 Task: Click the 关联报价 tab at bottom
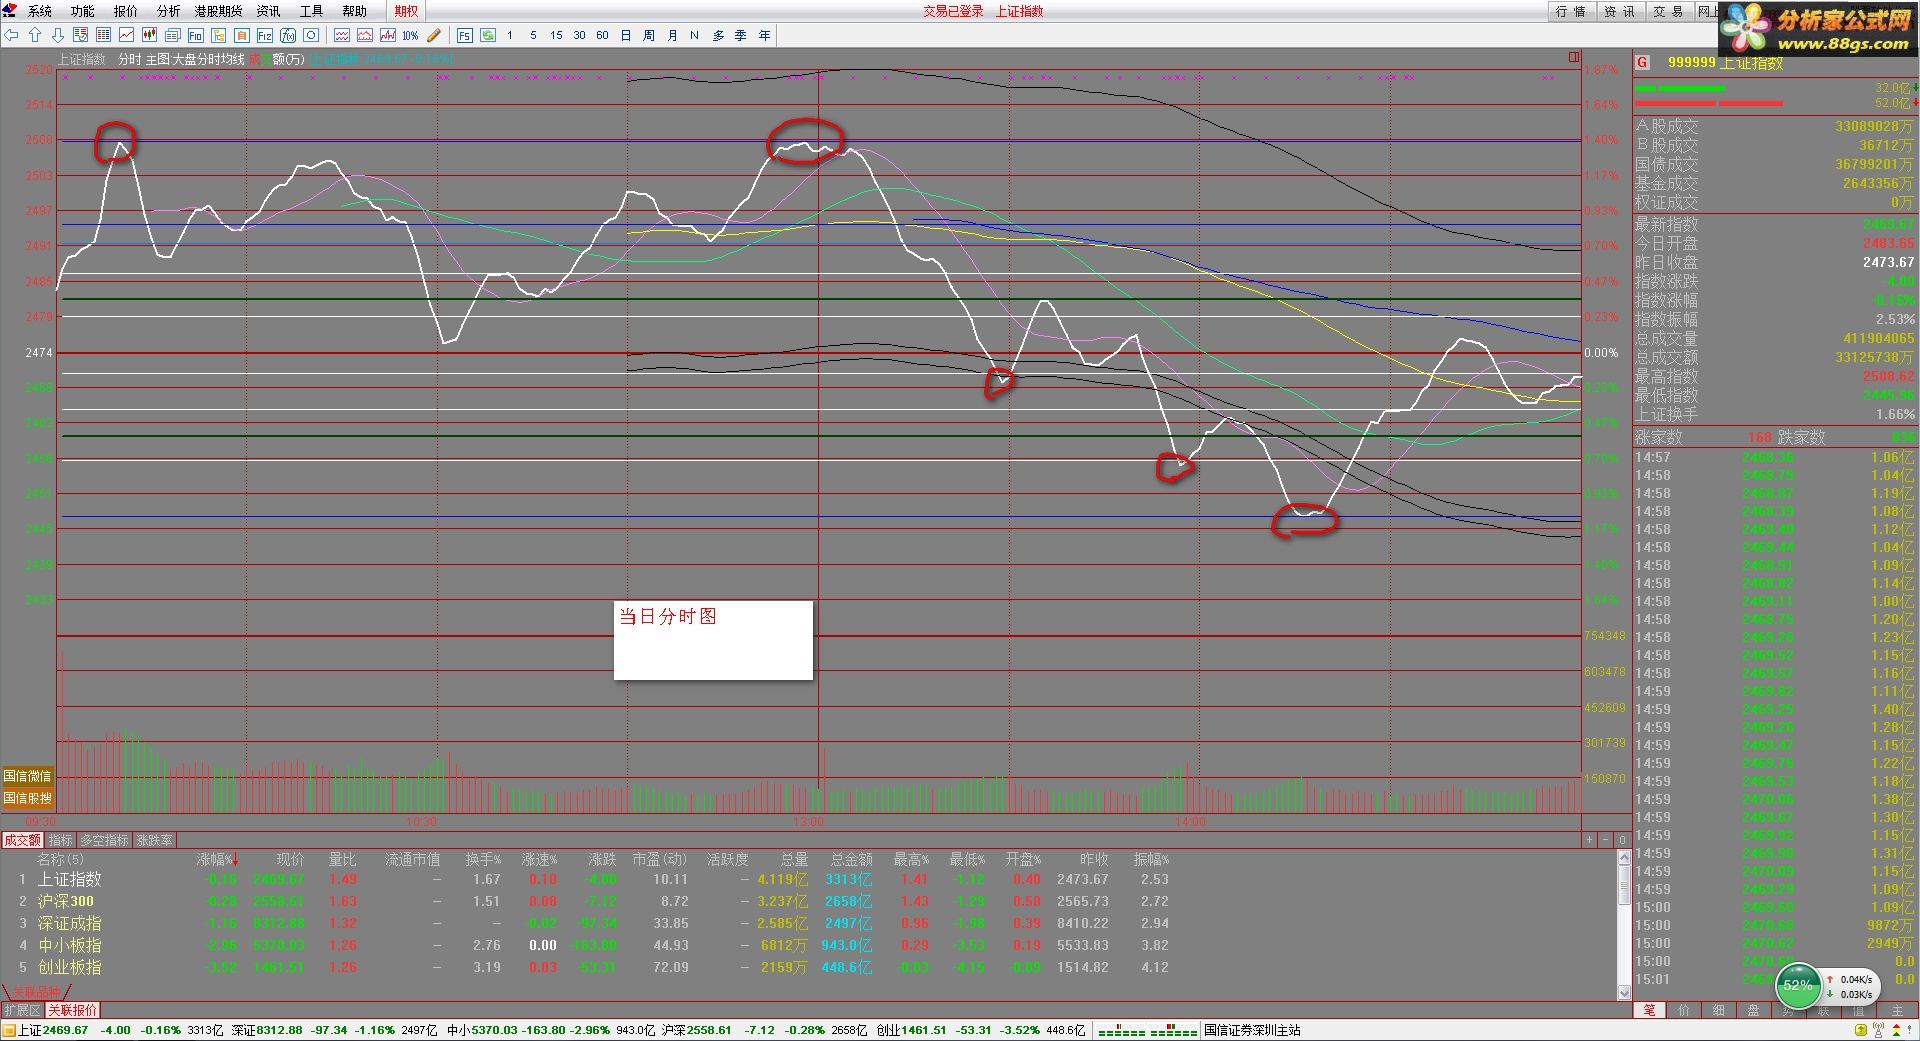pos(73,1010)
